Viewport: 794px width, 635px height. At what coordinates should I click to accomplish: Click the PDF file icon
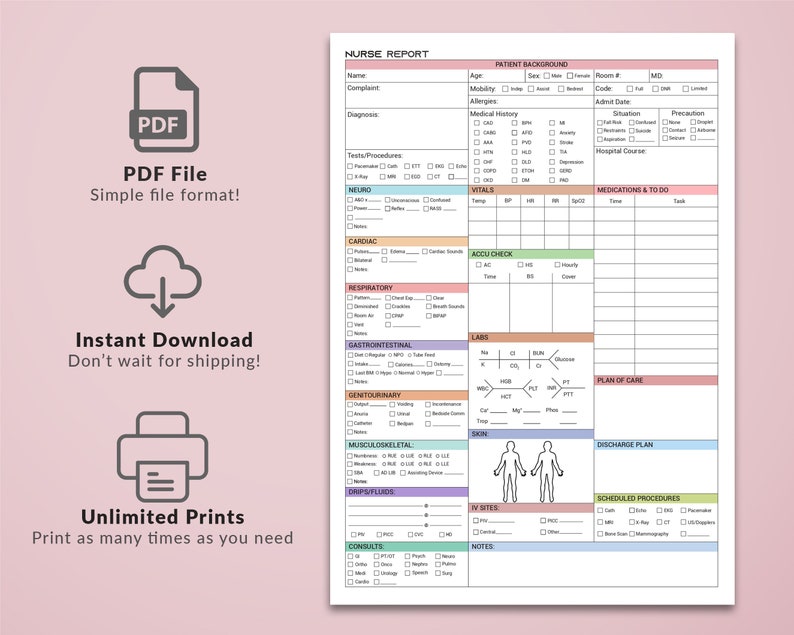coord(164,109)
